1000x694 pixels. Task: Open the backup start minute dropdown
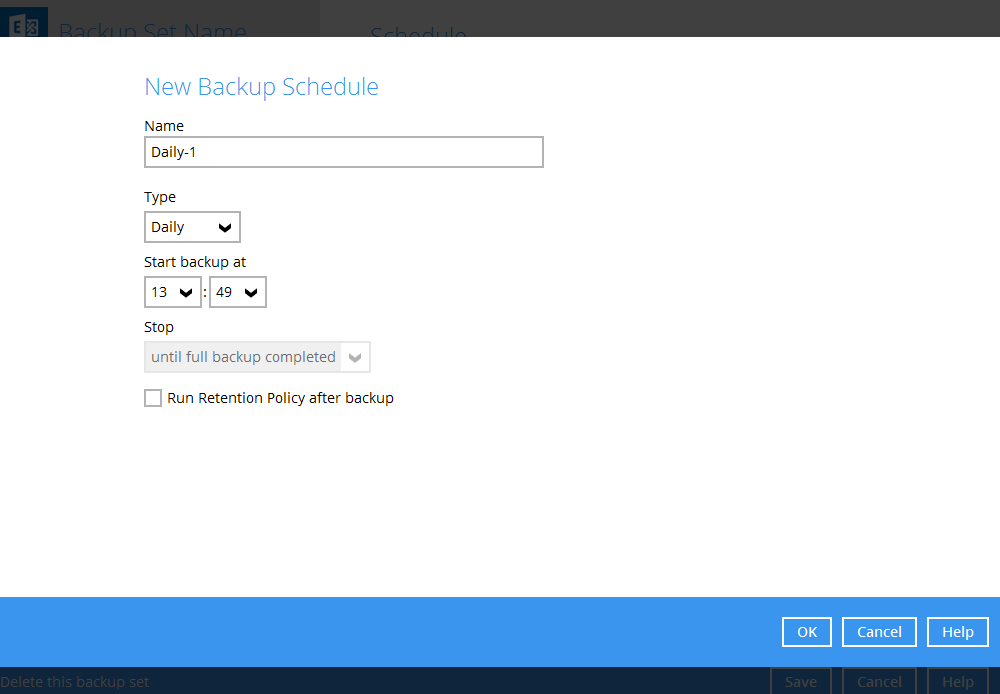[237, 292]
